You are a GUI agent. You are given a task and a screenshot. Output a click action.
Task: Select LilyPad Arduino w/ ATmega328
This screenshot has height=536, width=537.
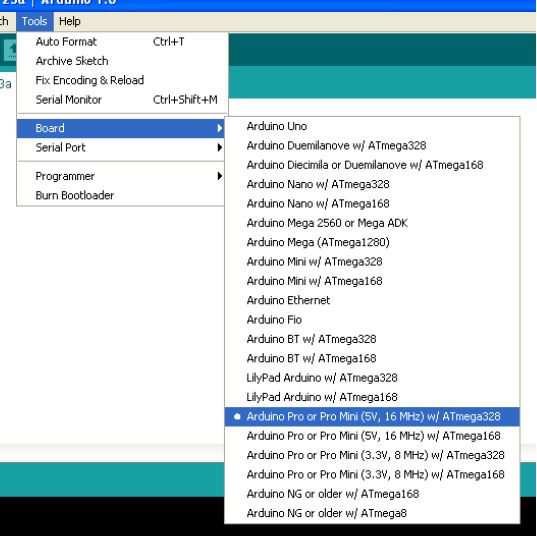coord(372,378)
